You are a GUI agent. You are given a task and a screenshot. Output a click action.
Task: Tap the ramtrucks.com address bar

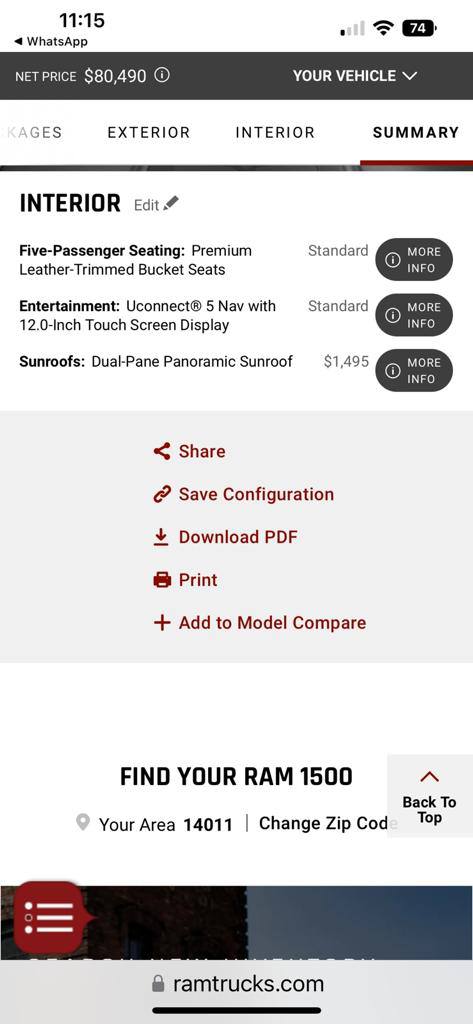coord(236,984)
